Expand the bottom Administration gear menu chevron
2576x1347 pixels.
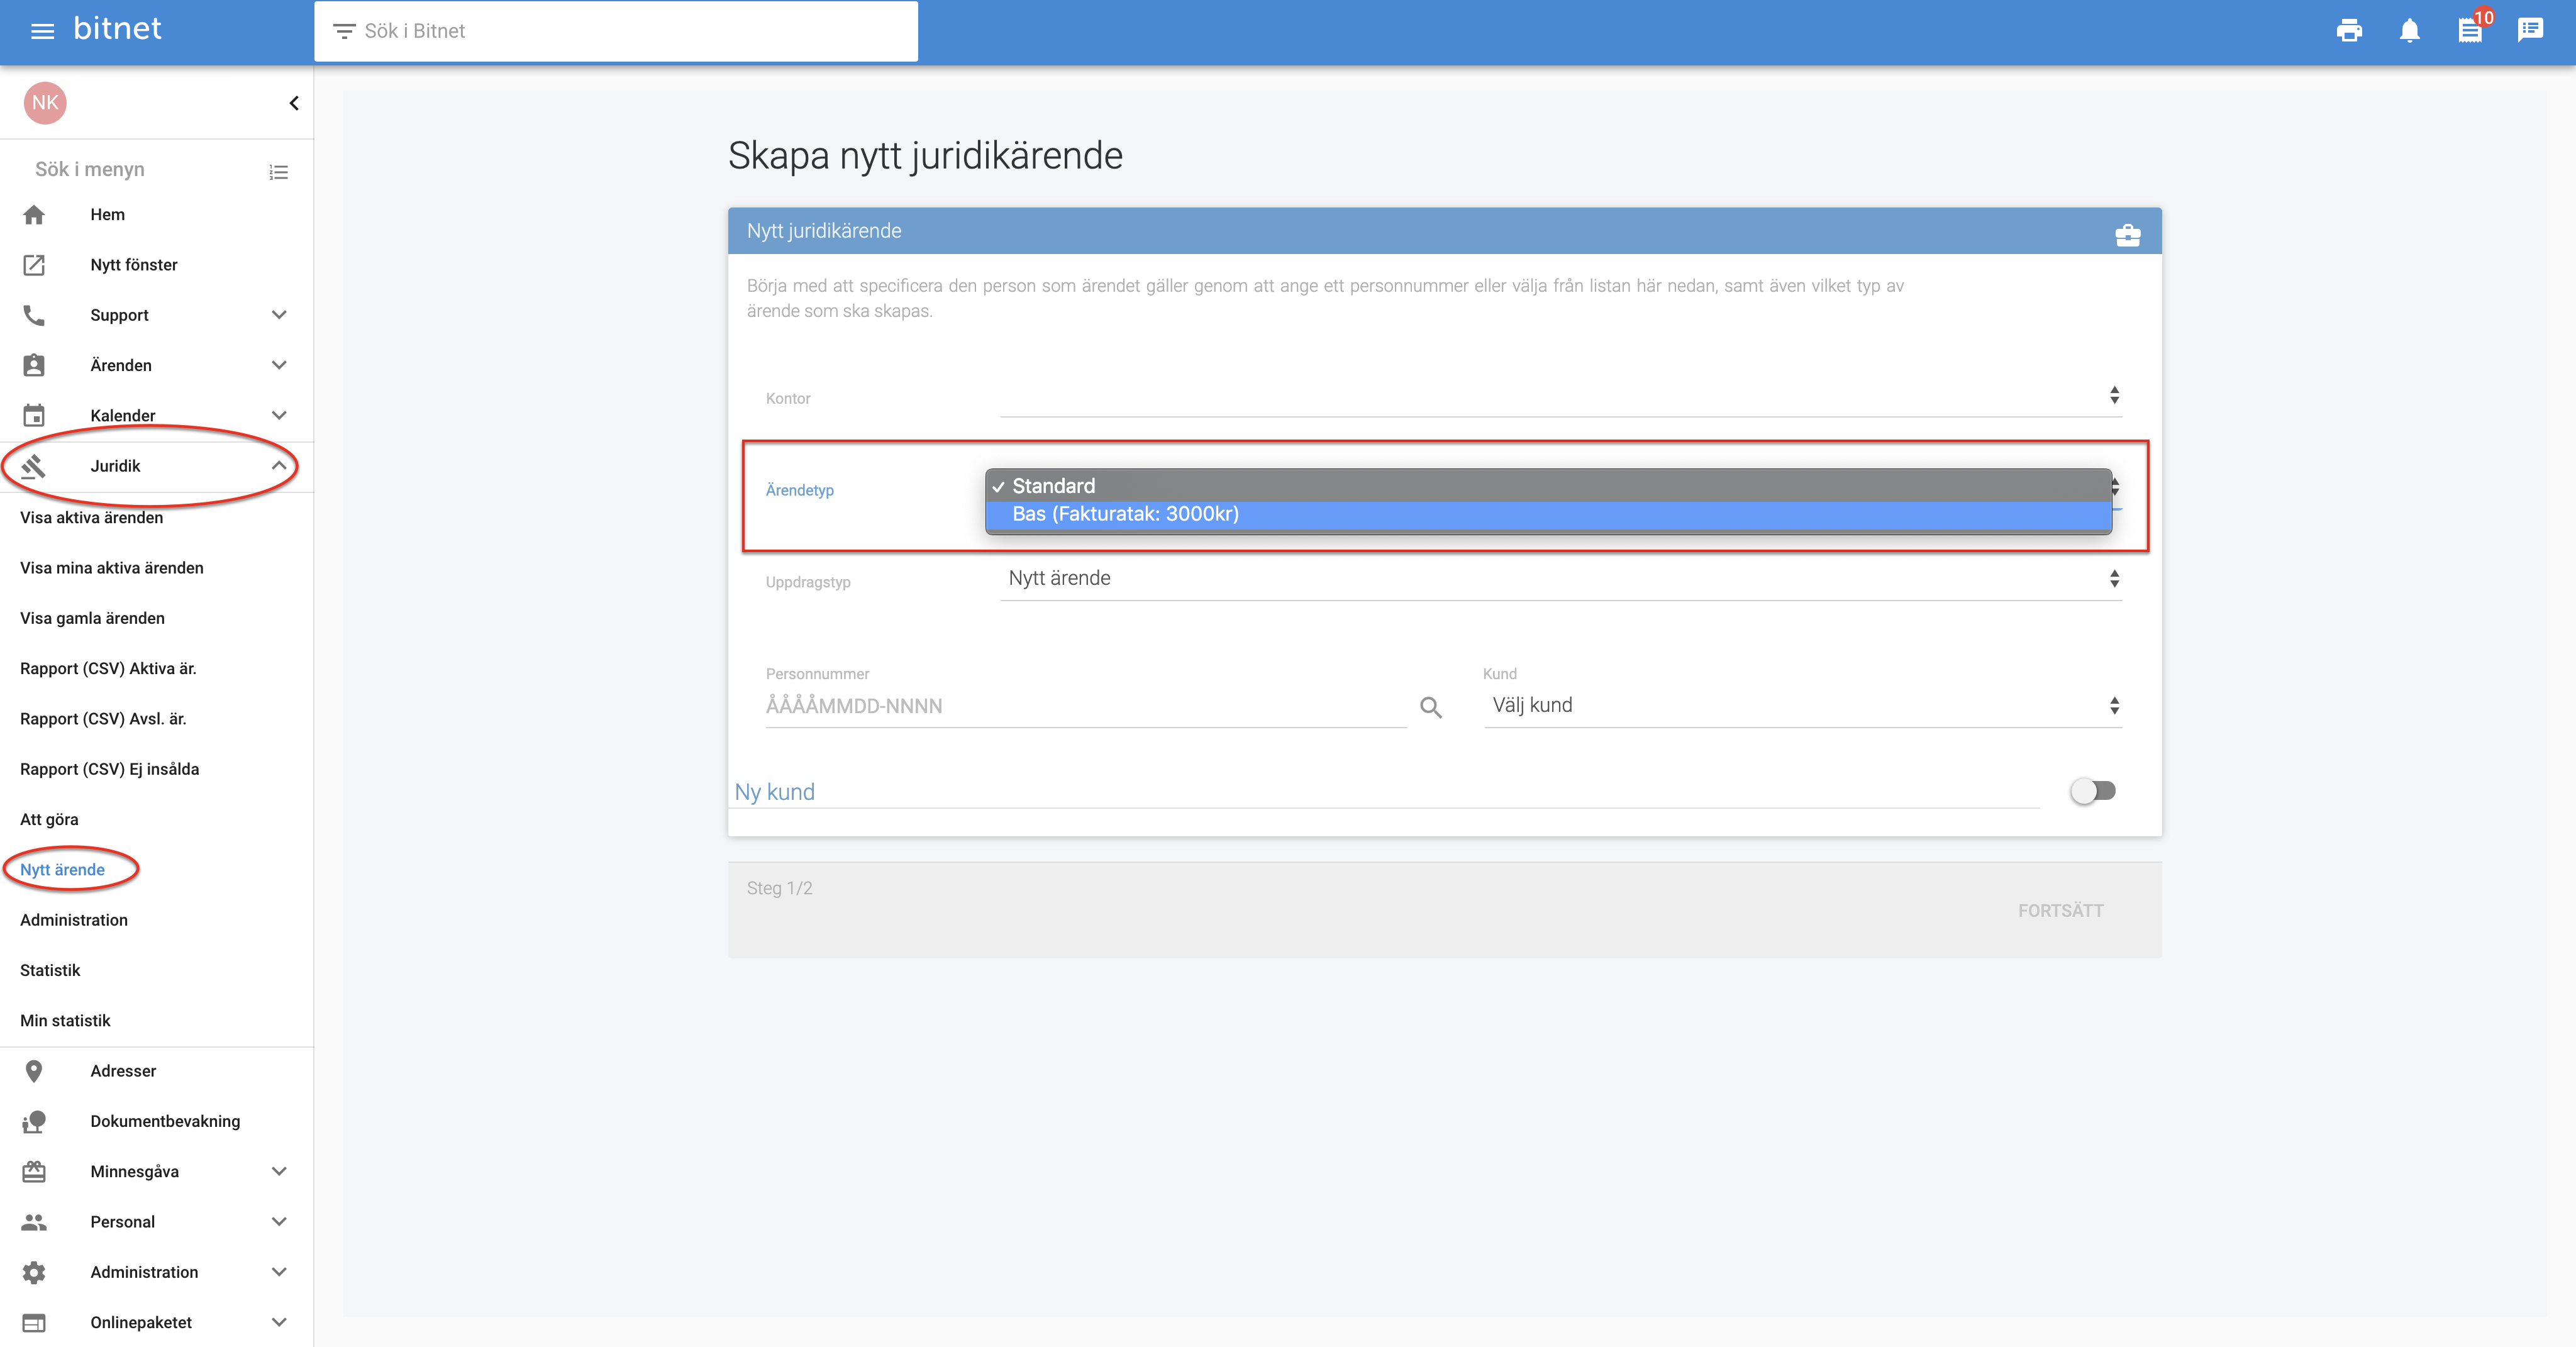coord(279,1272)
